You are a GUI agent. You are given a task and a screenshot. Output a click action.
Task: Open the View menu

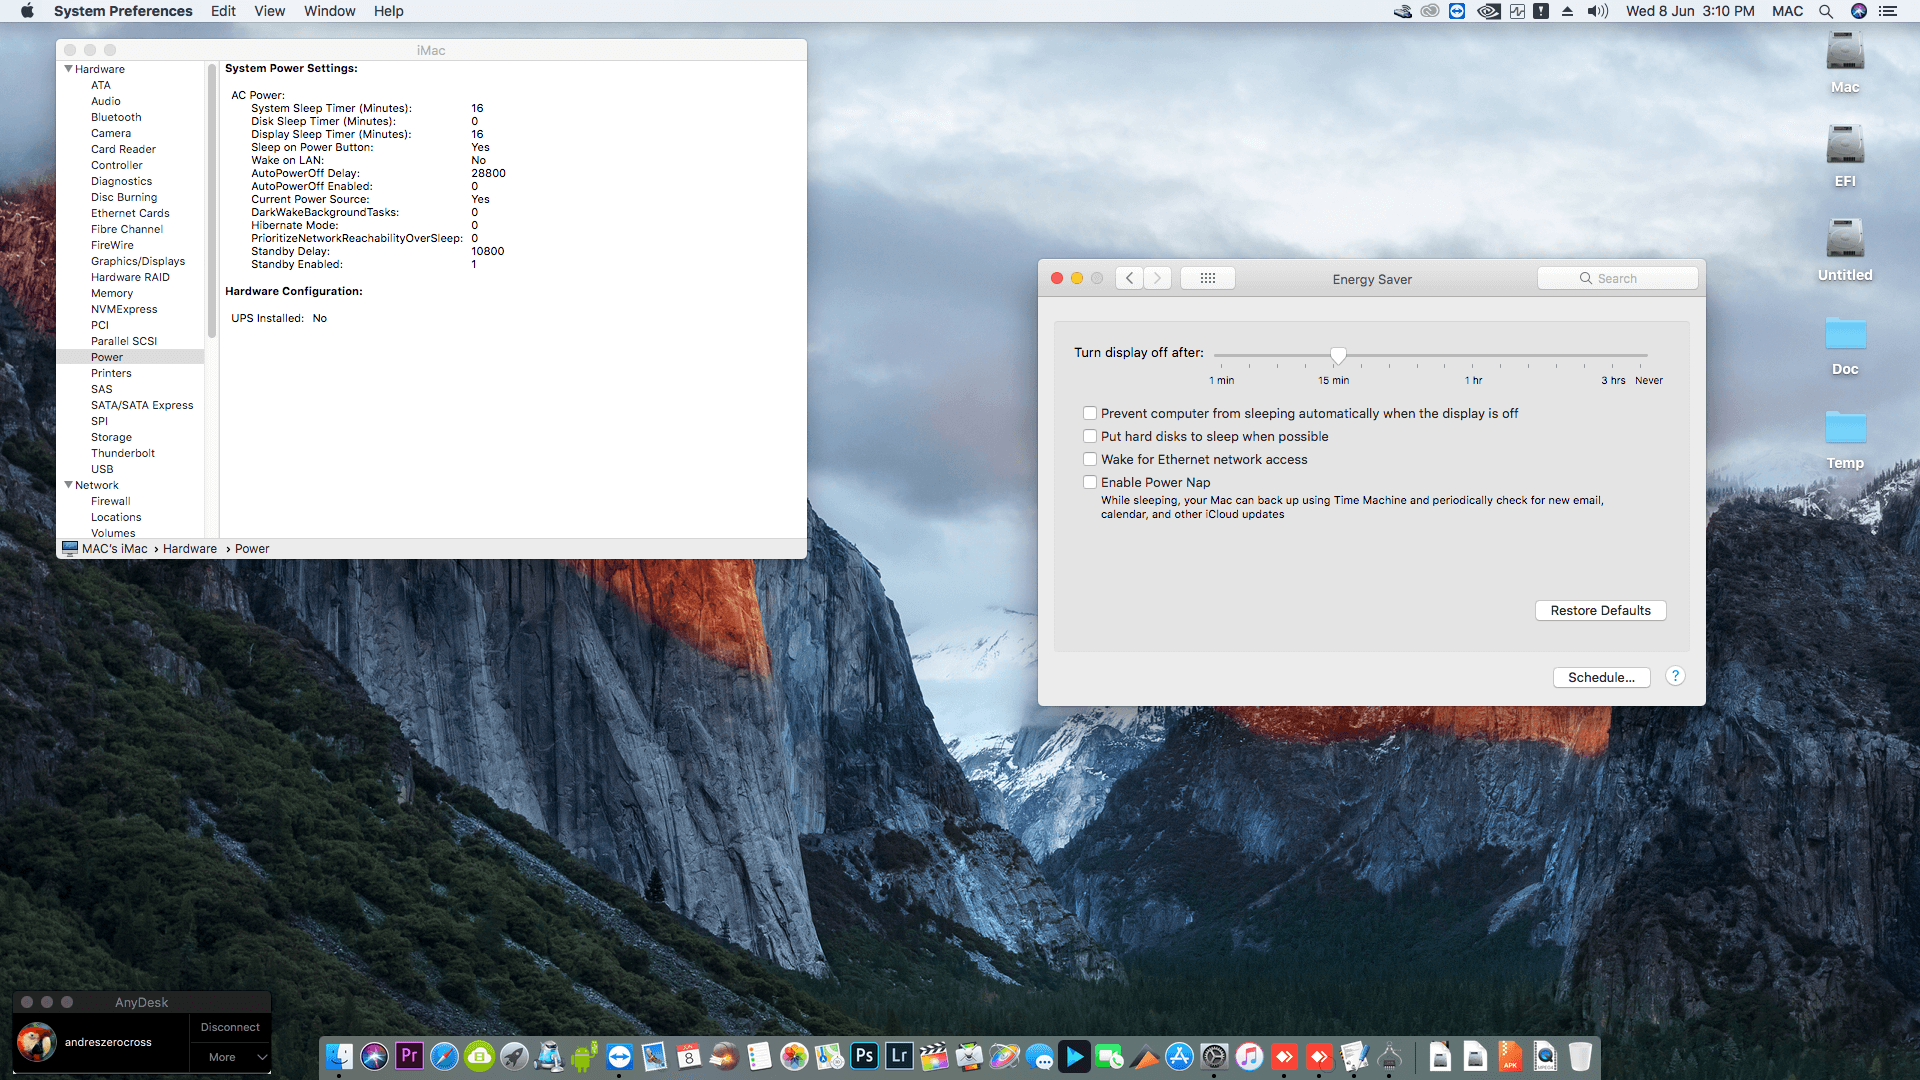click(269, 11)
